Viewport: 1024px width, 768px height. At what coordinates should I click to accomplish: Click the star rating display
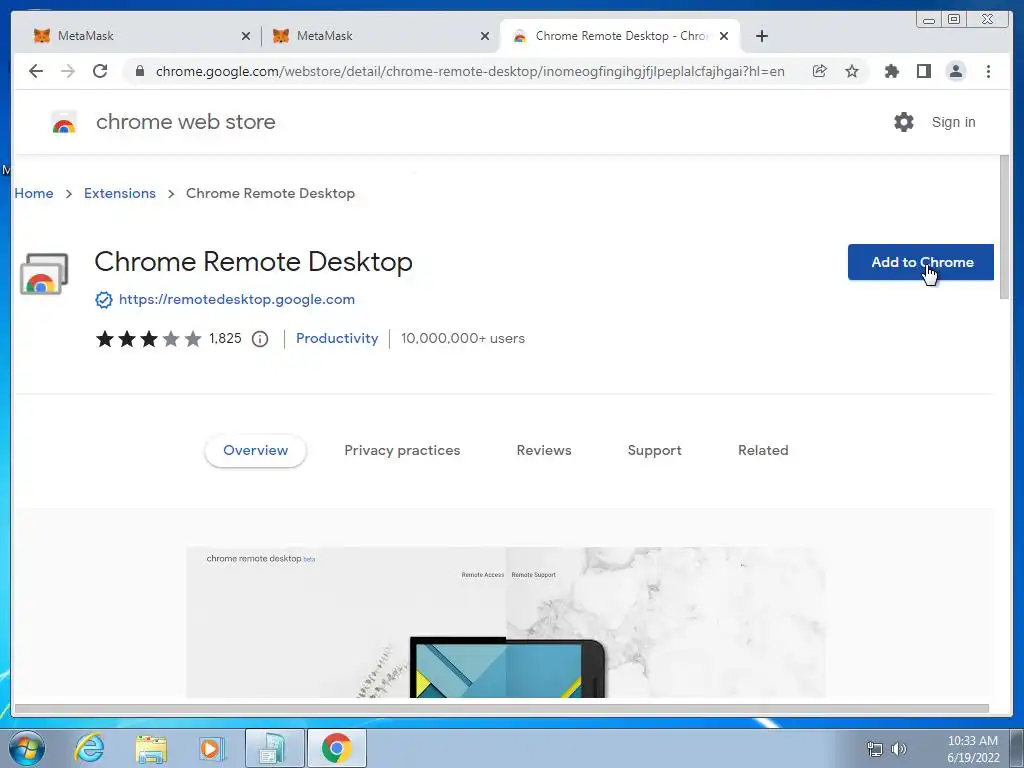tap(149, 339)
